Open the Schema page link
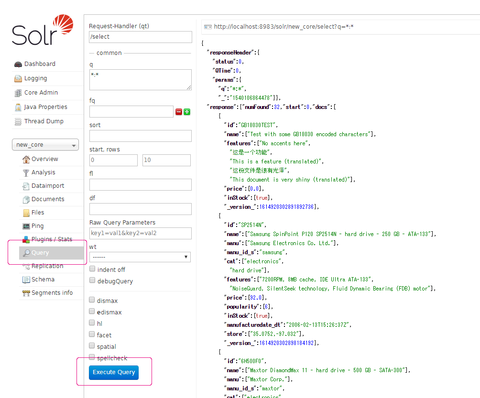 coord(43,279)
